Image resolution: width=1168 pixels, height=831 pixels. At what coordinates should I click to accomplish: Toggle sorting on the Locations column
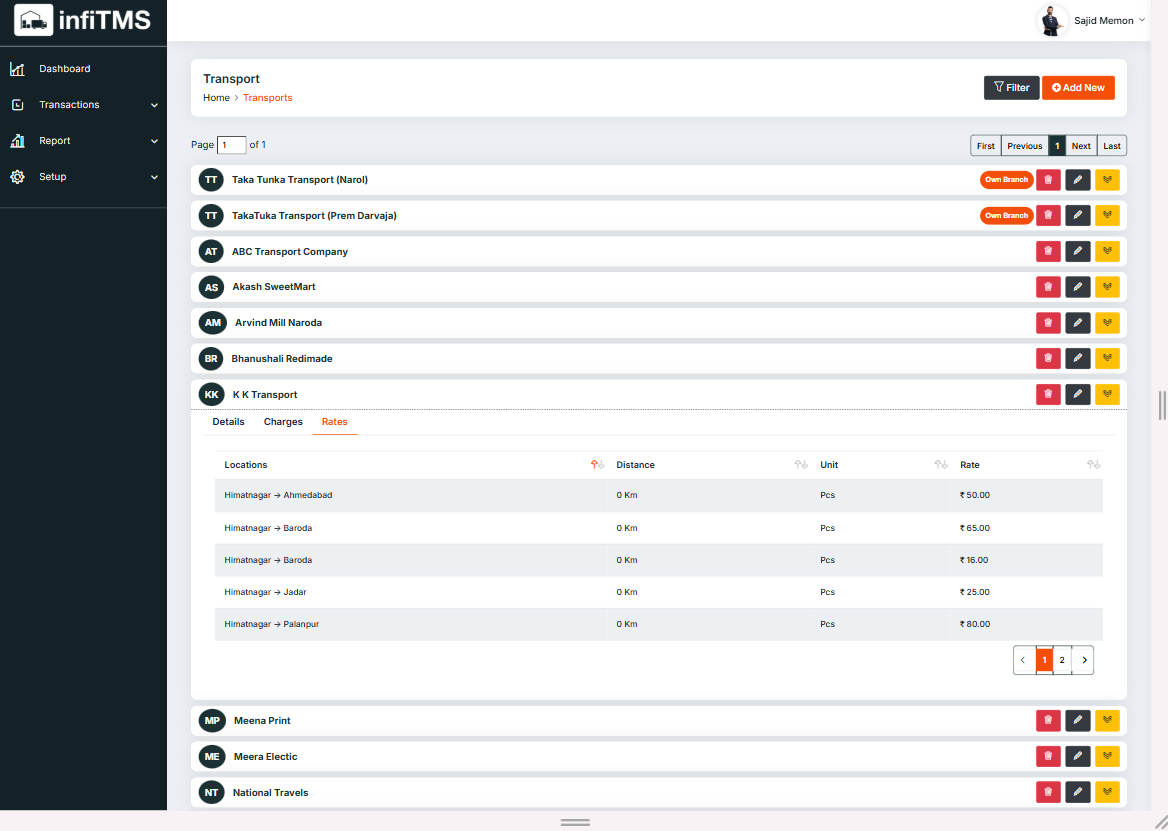pos(597,465)
